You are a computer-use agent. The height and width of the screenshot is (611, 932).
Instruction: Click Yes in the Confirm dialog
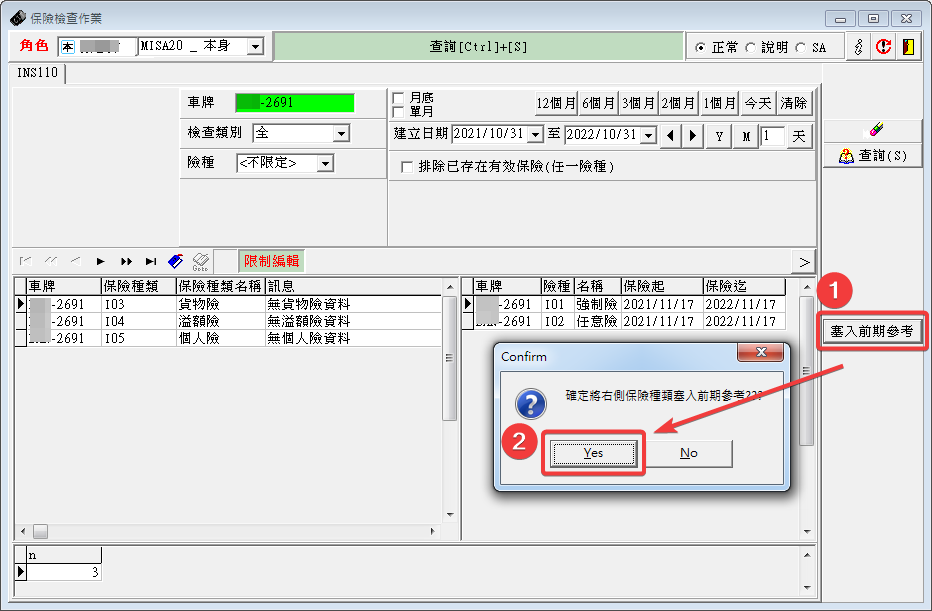(x=593, y=453)
